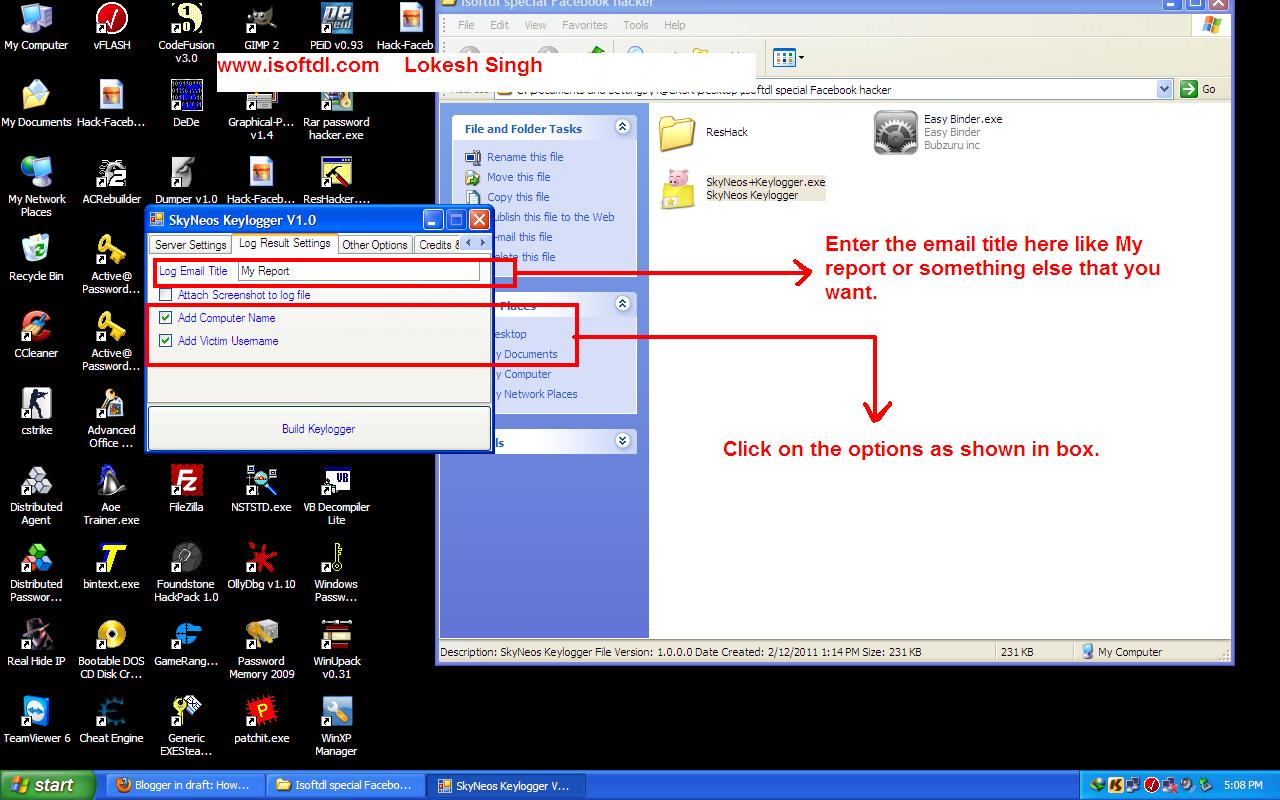
Task: Click the GameRanger desktop icon
Action: click(186, 643)
